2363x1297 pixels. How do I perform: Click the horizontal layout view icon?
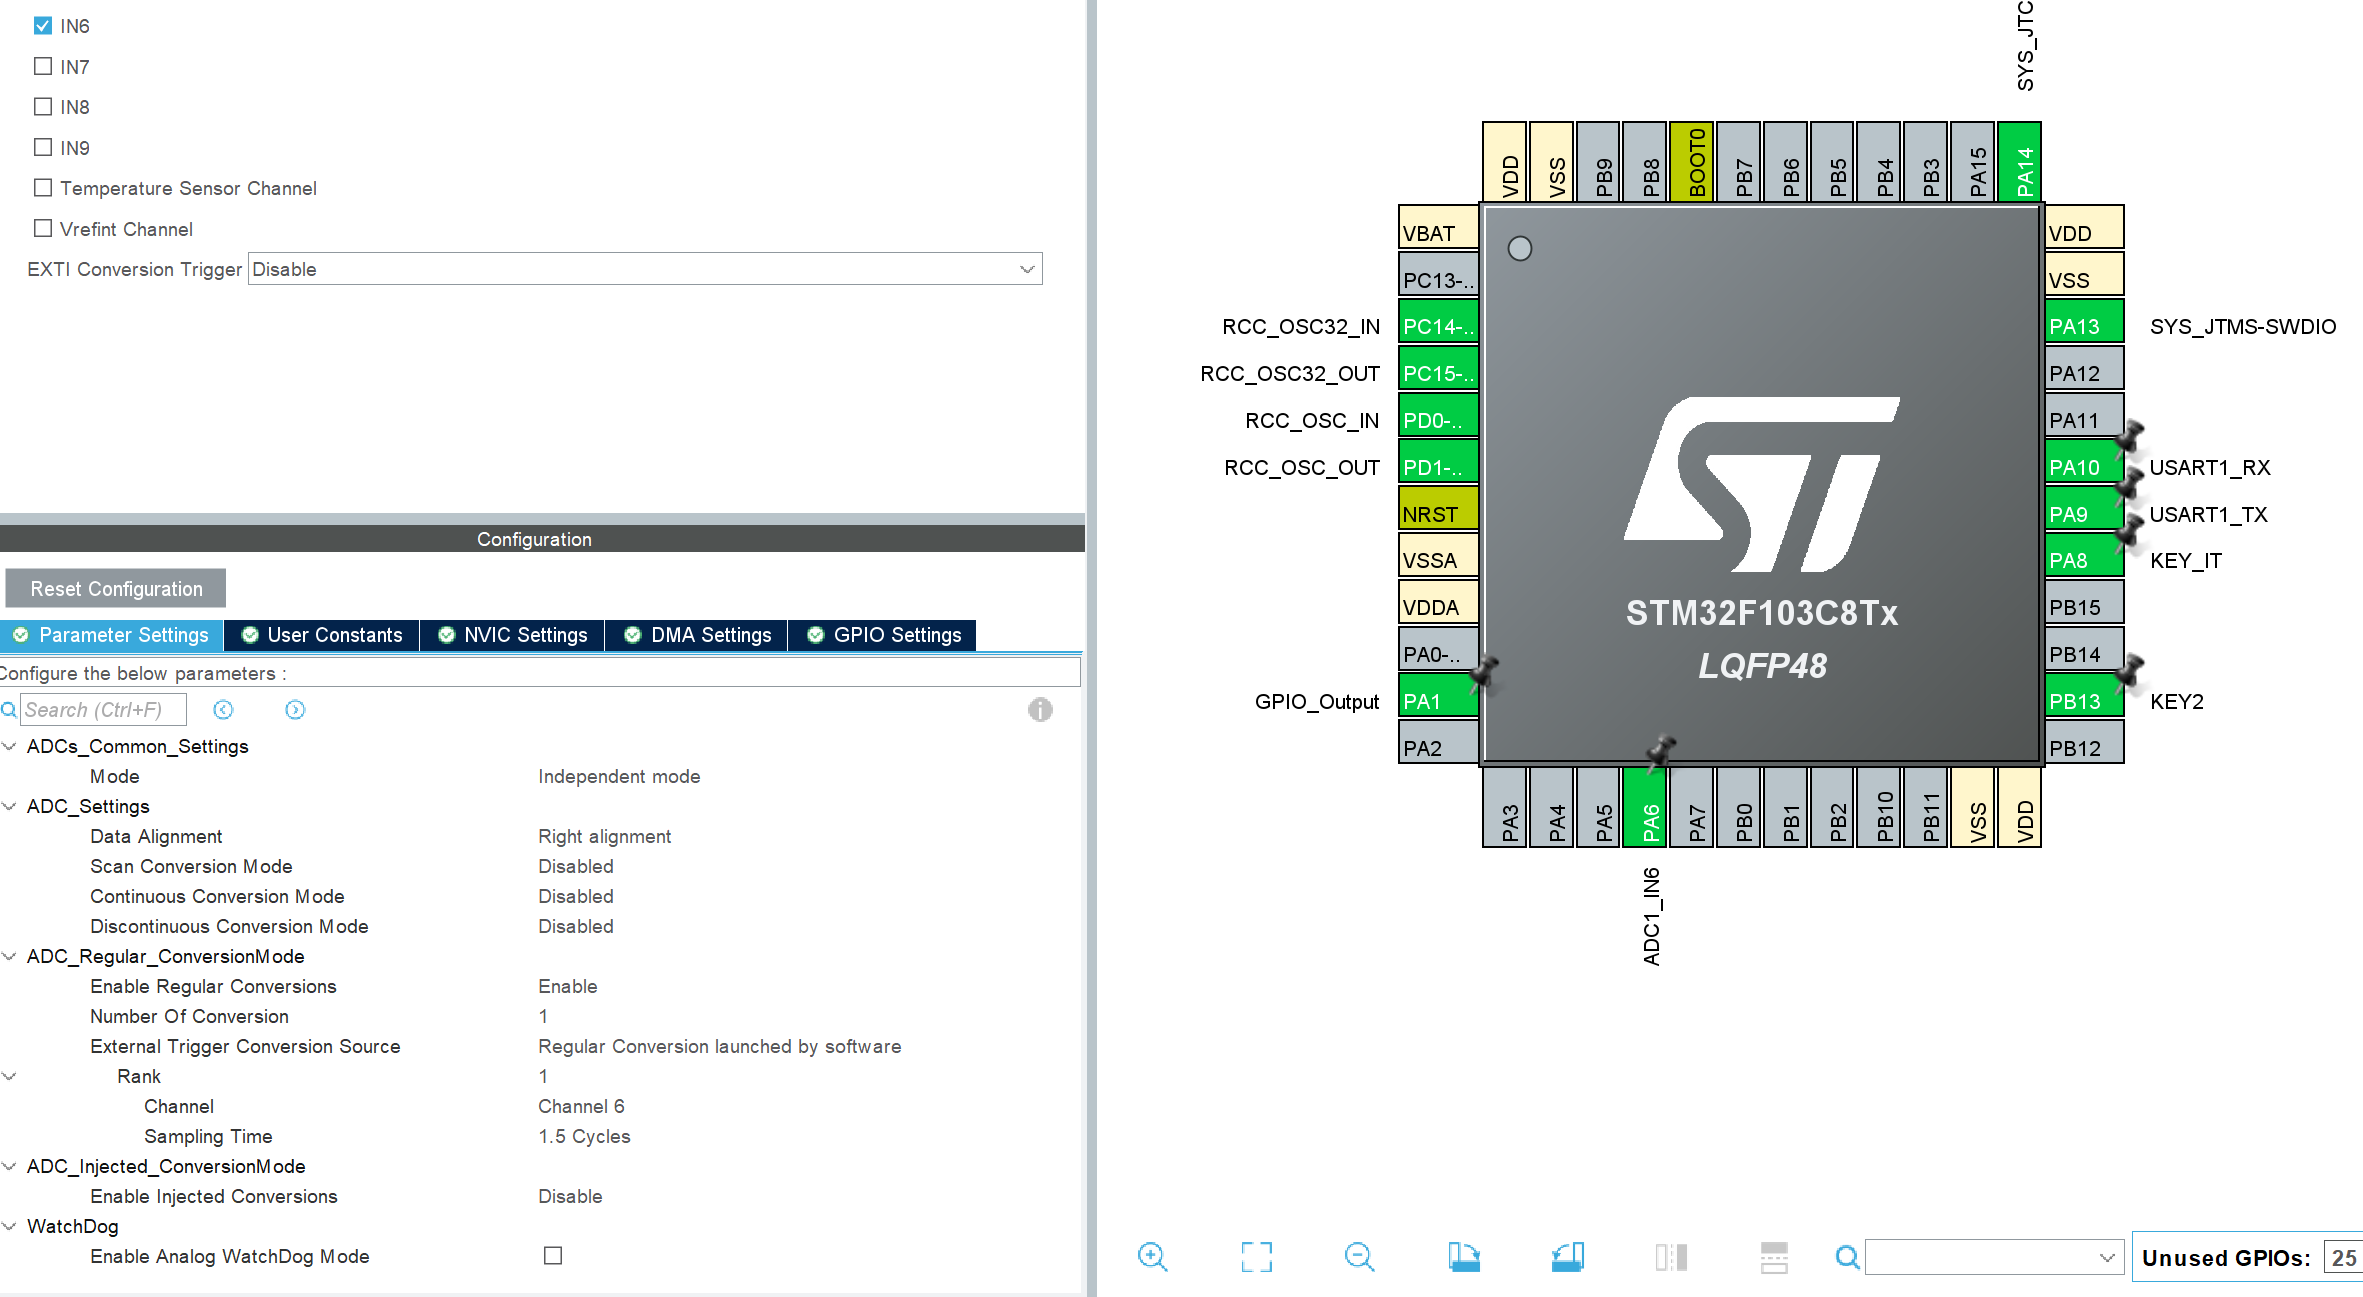coord(1774,1257)
